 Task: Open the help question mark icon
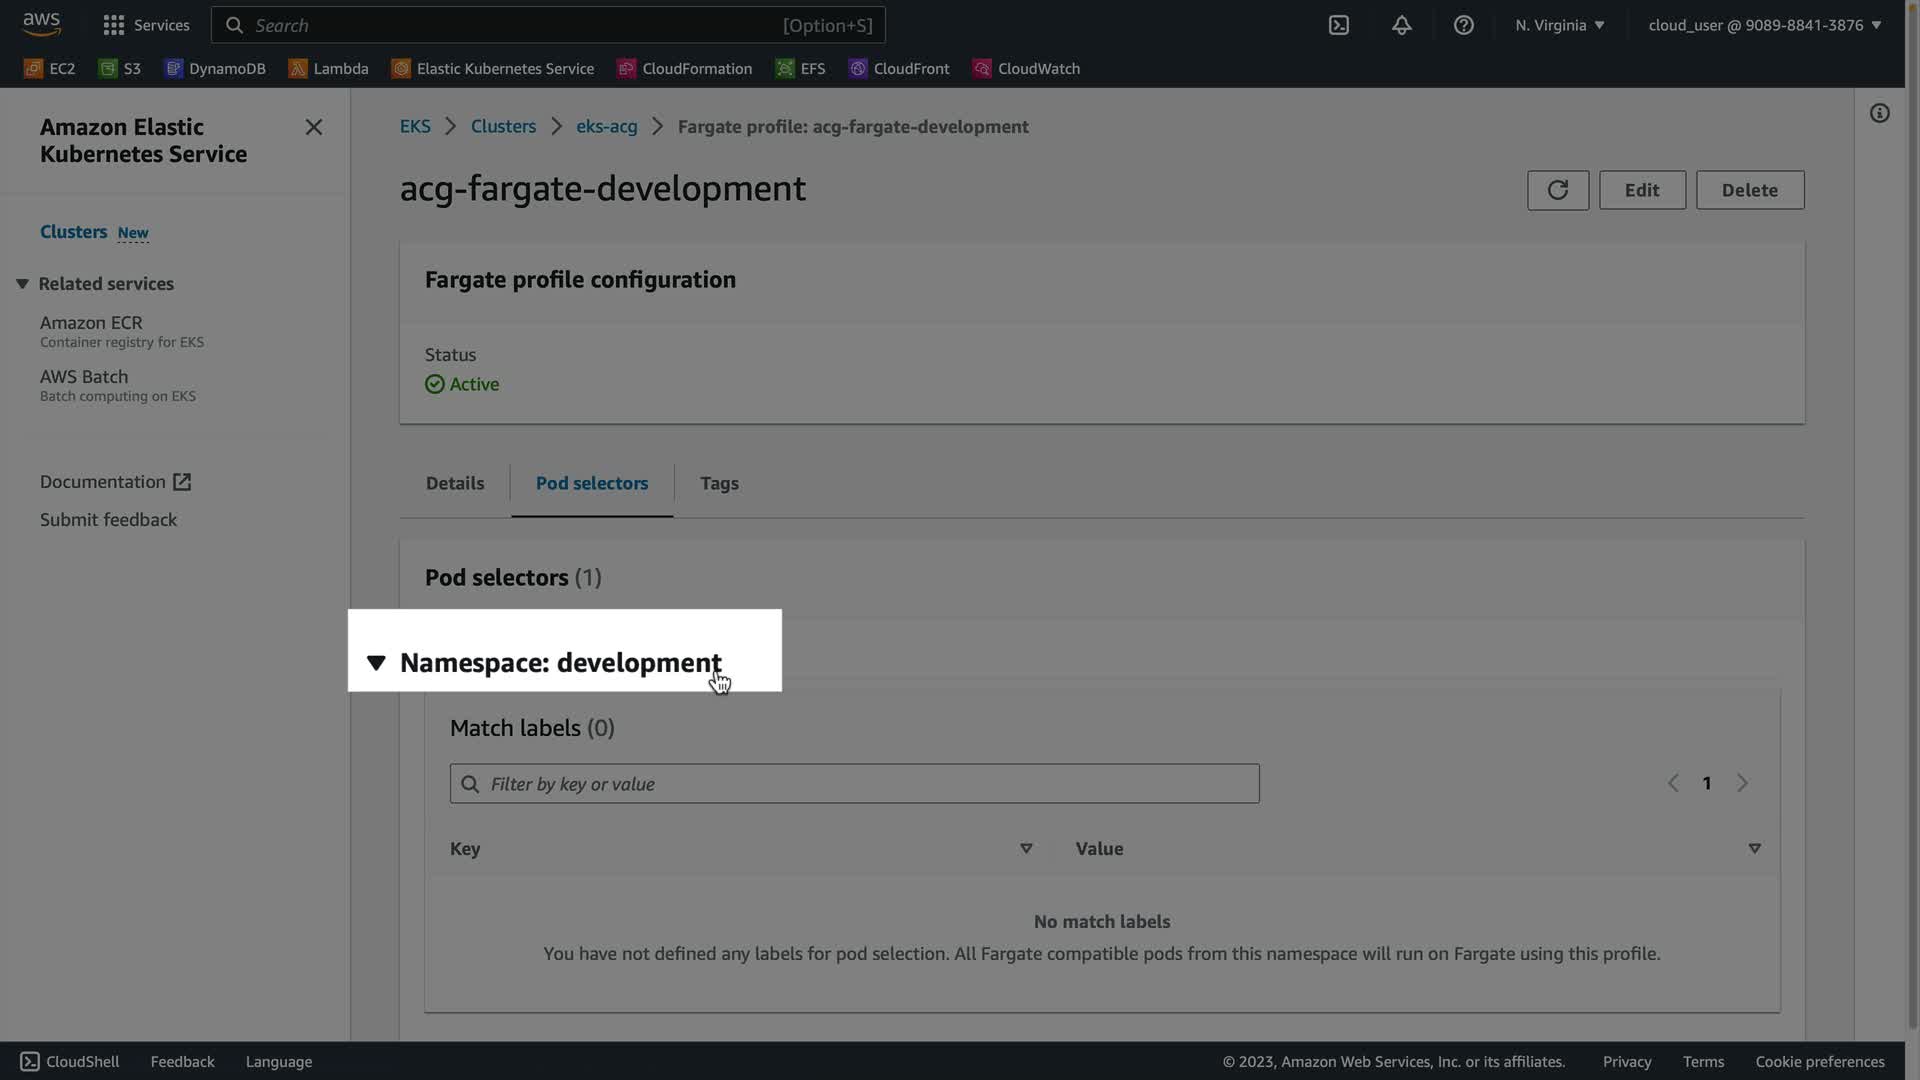click(1463, 25)
